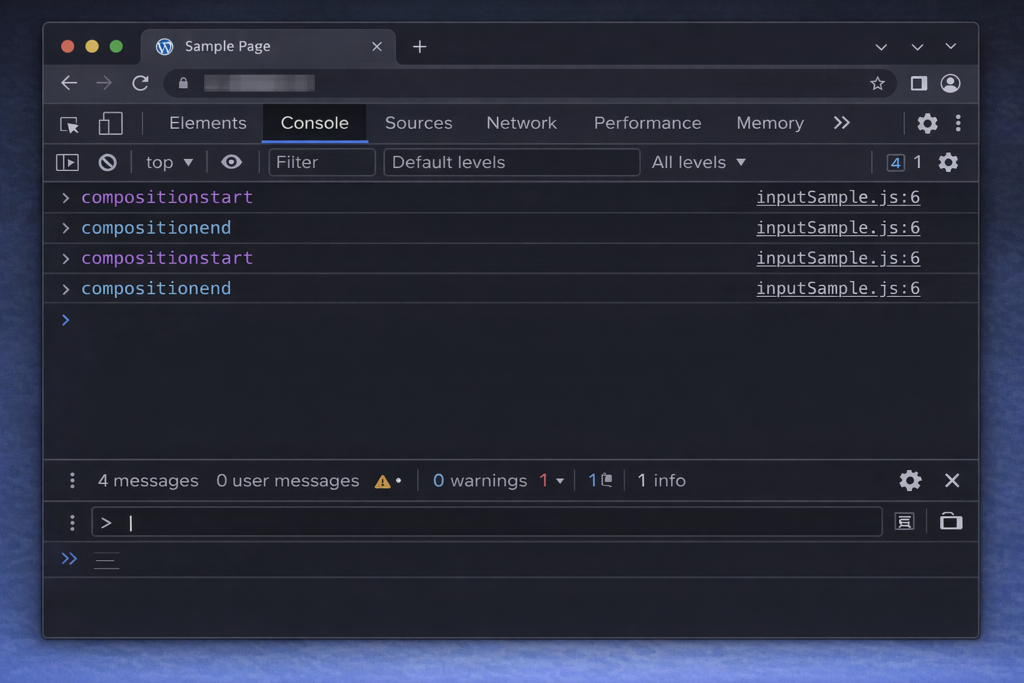Image resolution: width=1024 pixels, height=683 pixels.
Task: Show the console sidebar
Action: [66, 161]
